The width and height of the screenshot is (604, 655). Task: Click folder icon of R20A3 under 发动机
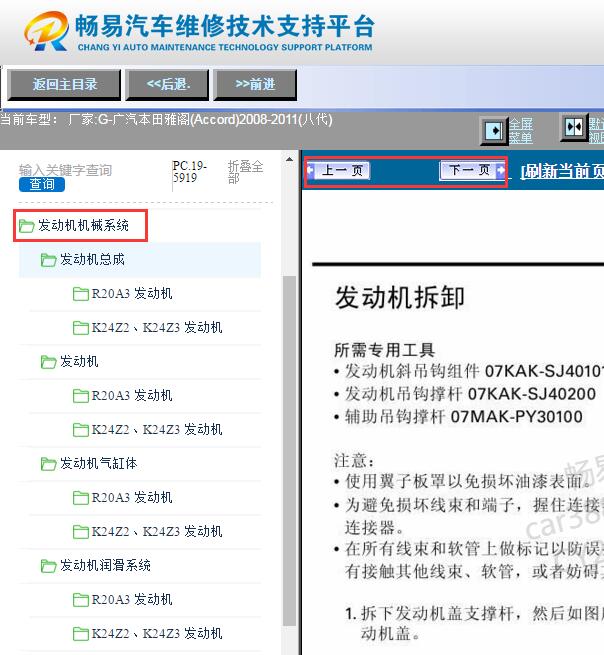click(81, 396)
